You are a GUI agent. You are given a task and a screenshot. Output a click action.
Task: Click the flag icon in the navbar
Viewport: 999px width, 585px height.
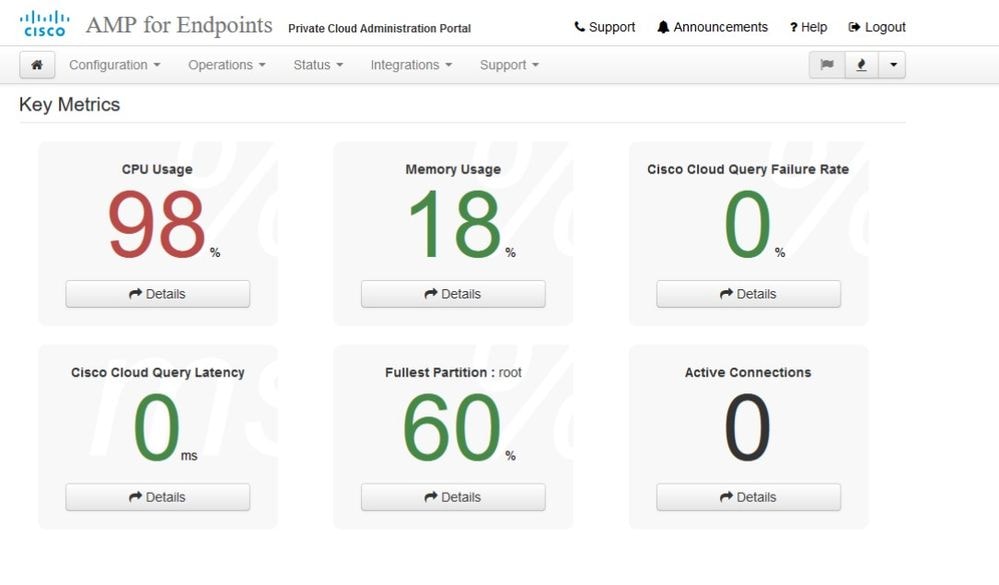(x=827, y=65)
